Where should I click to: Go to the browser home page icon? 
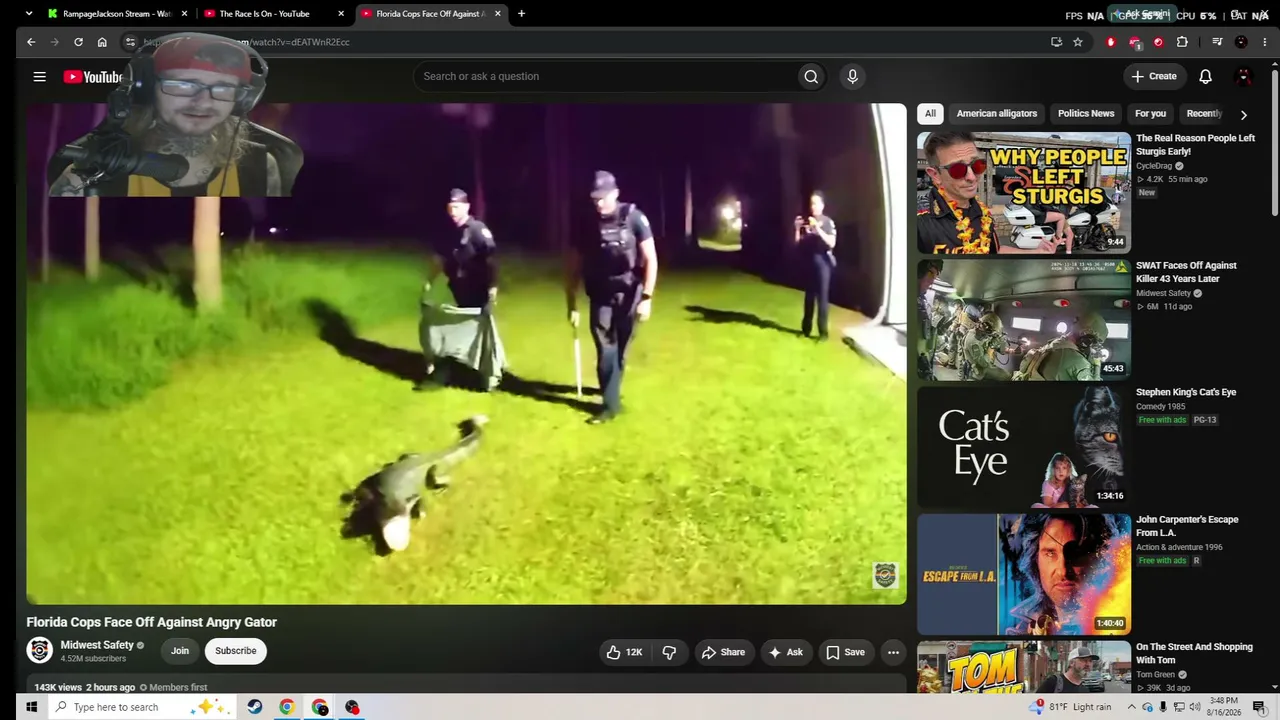tap(102, 42)
